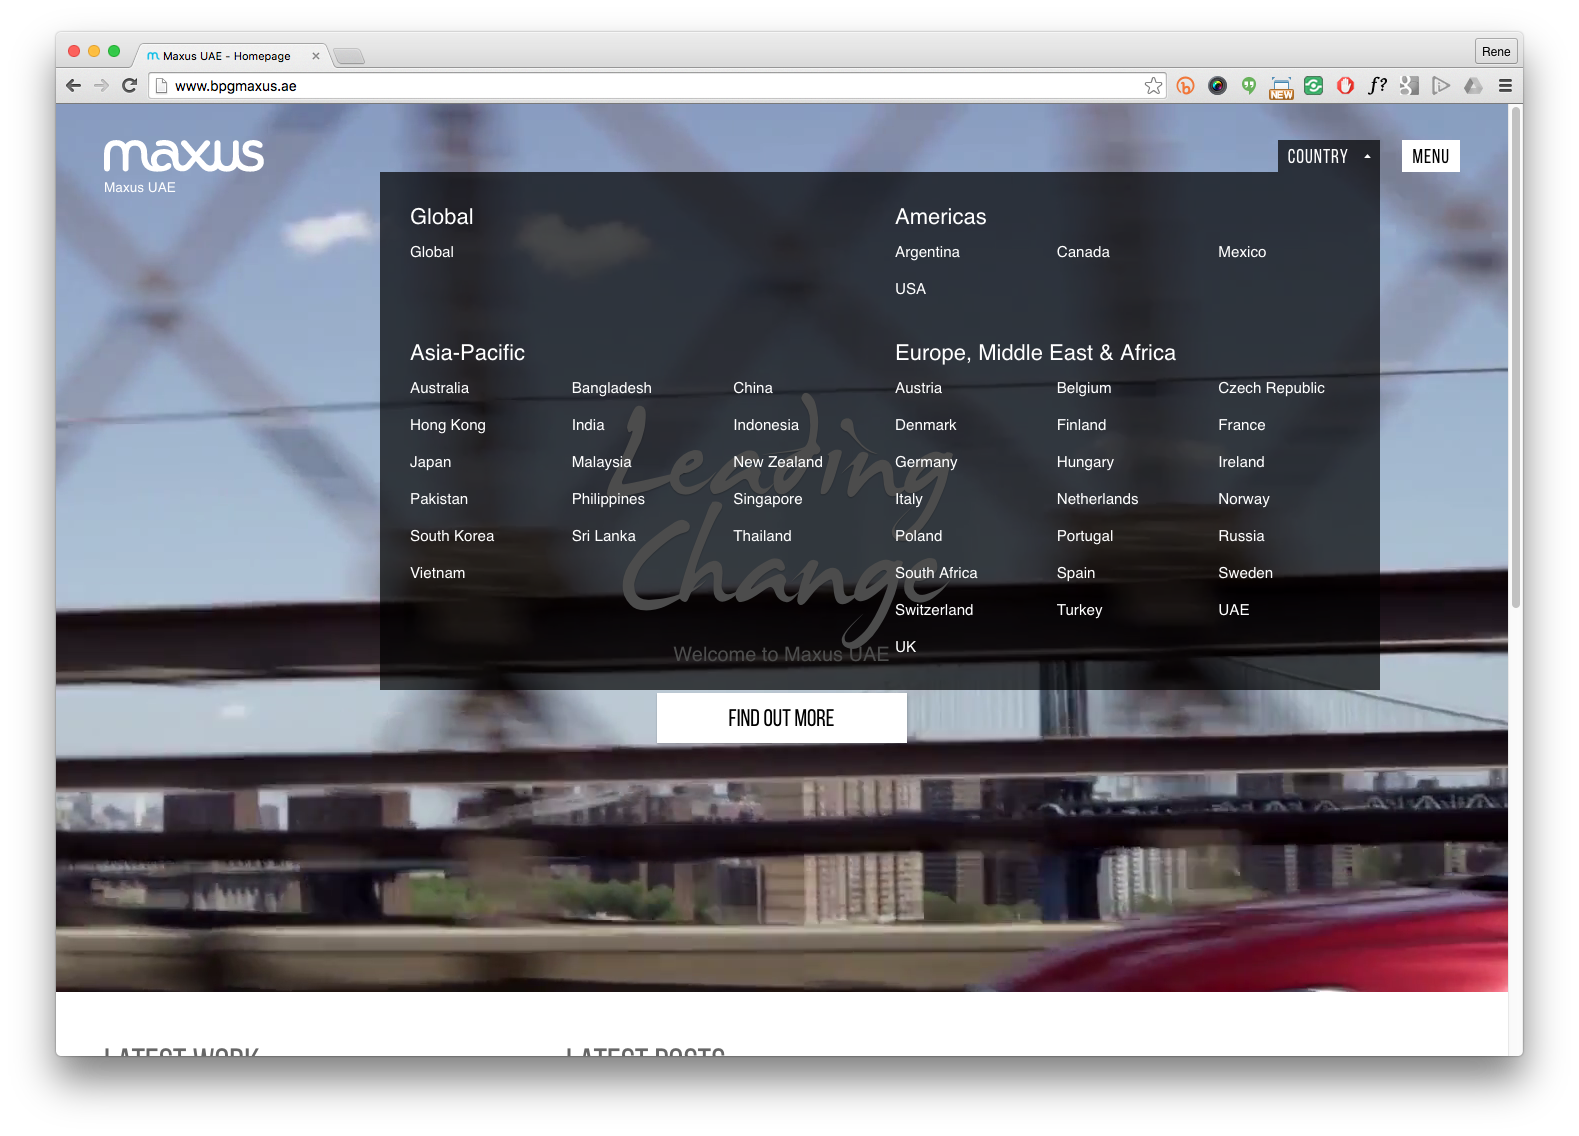The height and width of the screenshot is (1136, 1579).
Task: Choose Indonesia in the list
Action: tap(766, 425)
